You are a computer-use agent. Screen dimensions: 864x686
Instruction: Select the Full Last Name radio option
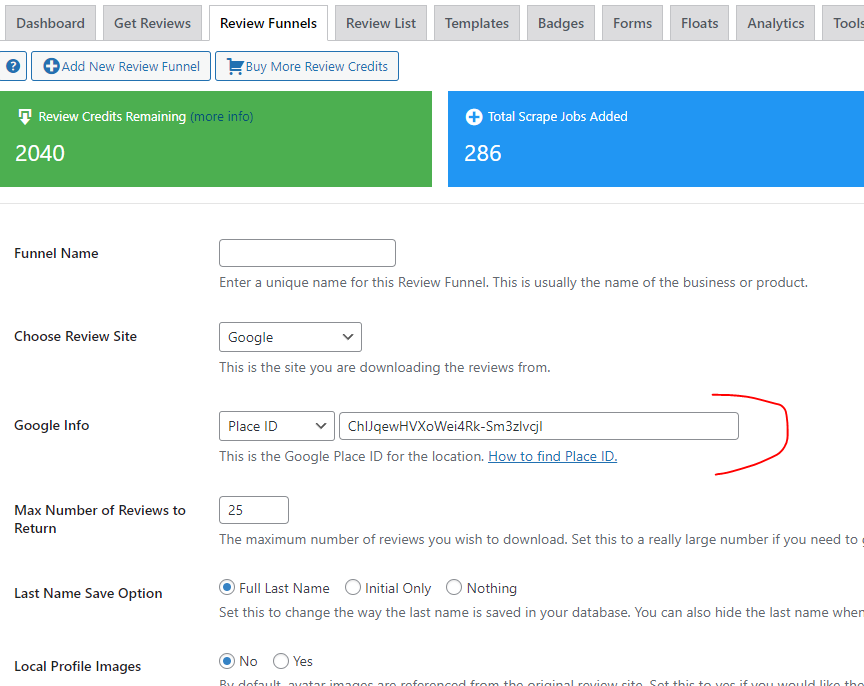226,587
